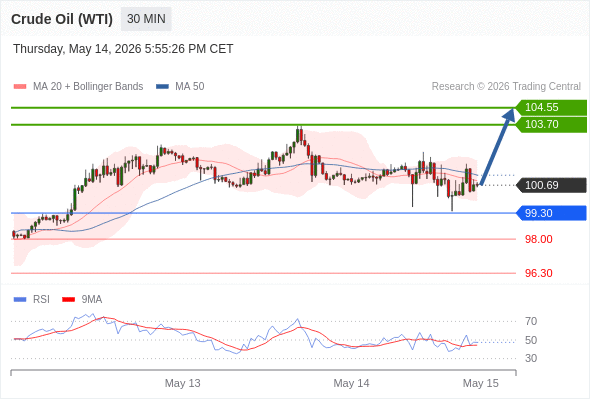This screenshot has width=590, height=400.
Task: Click the May 14 date axis label
Action: coord(351,383)
